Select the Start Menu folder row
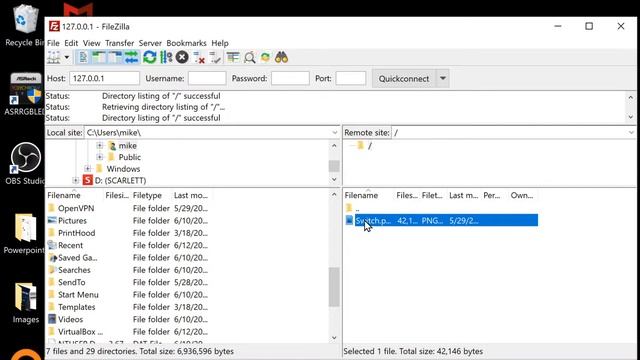Viewport: 640px width, 360px height. [x=128, y=295]
